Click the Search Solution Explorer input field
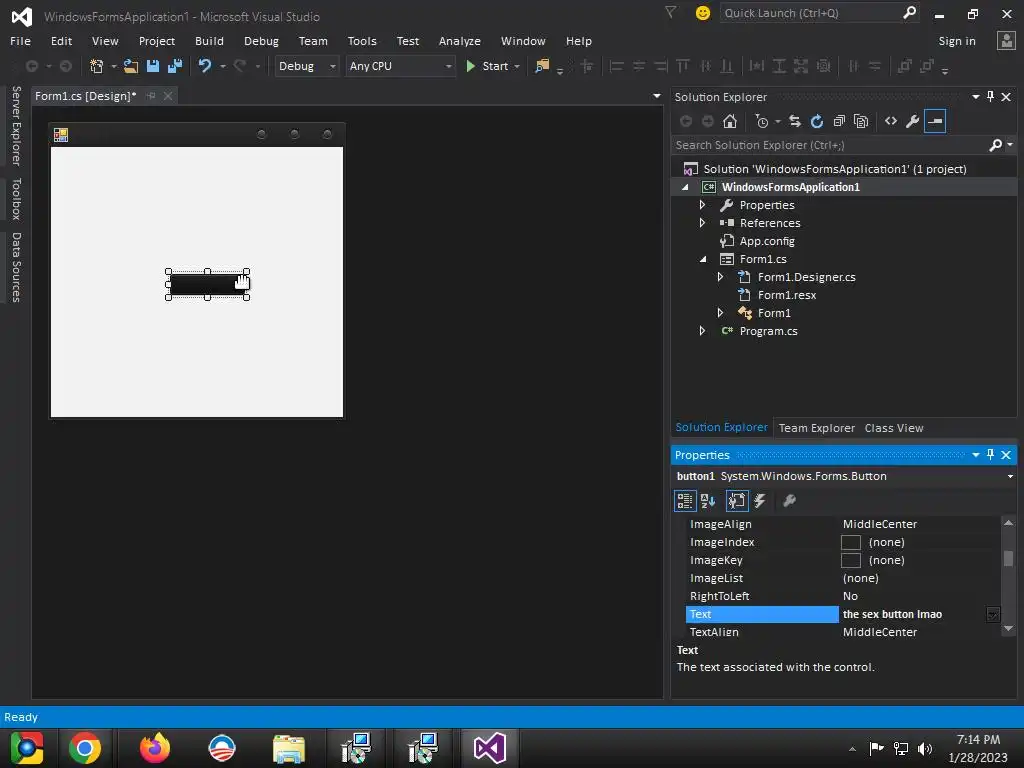Screen dimensions: 1024x768 coord(831,145)
